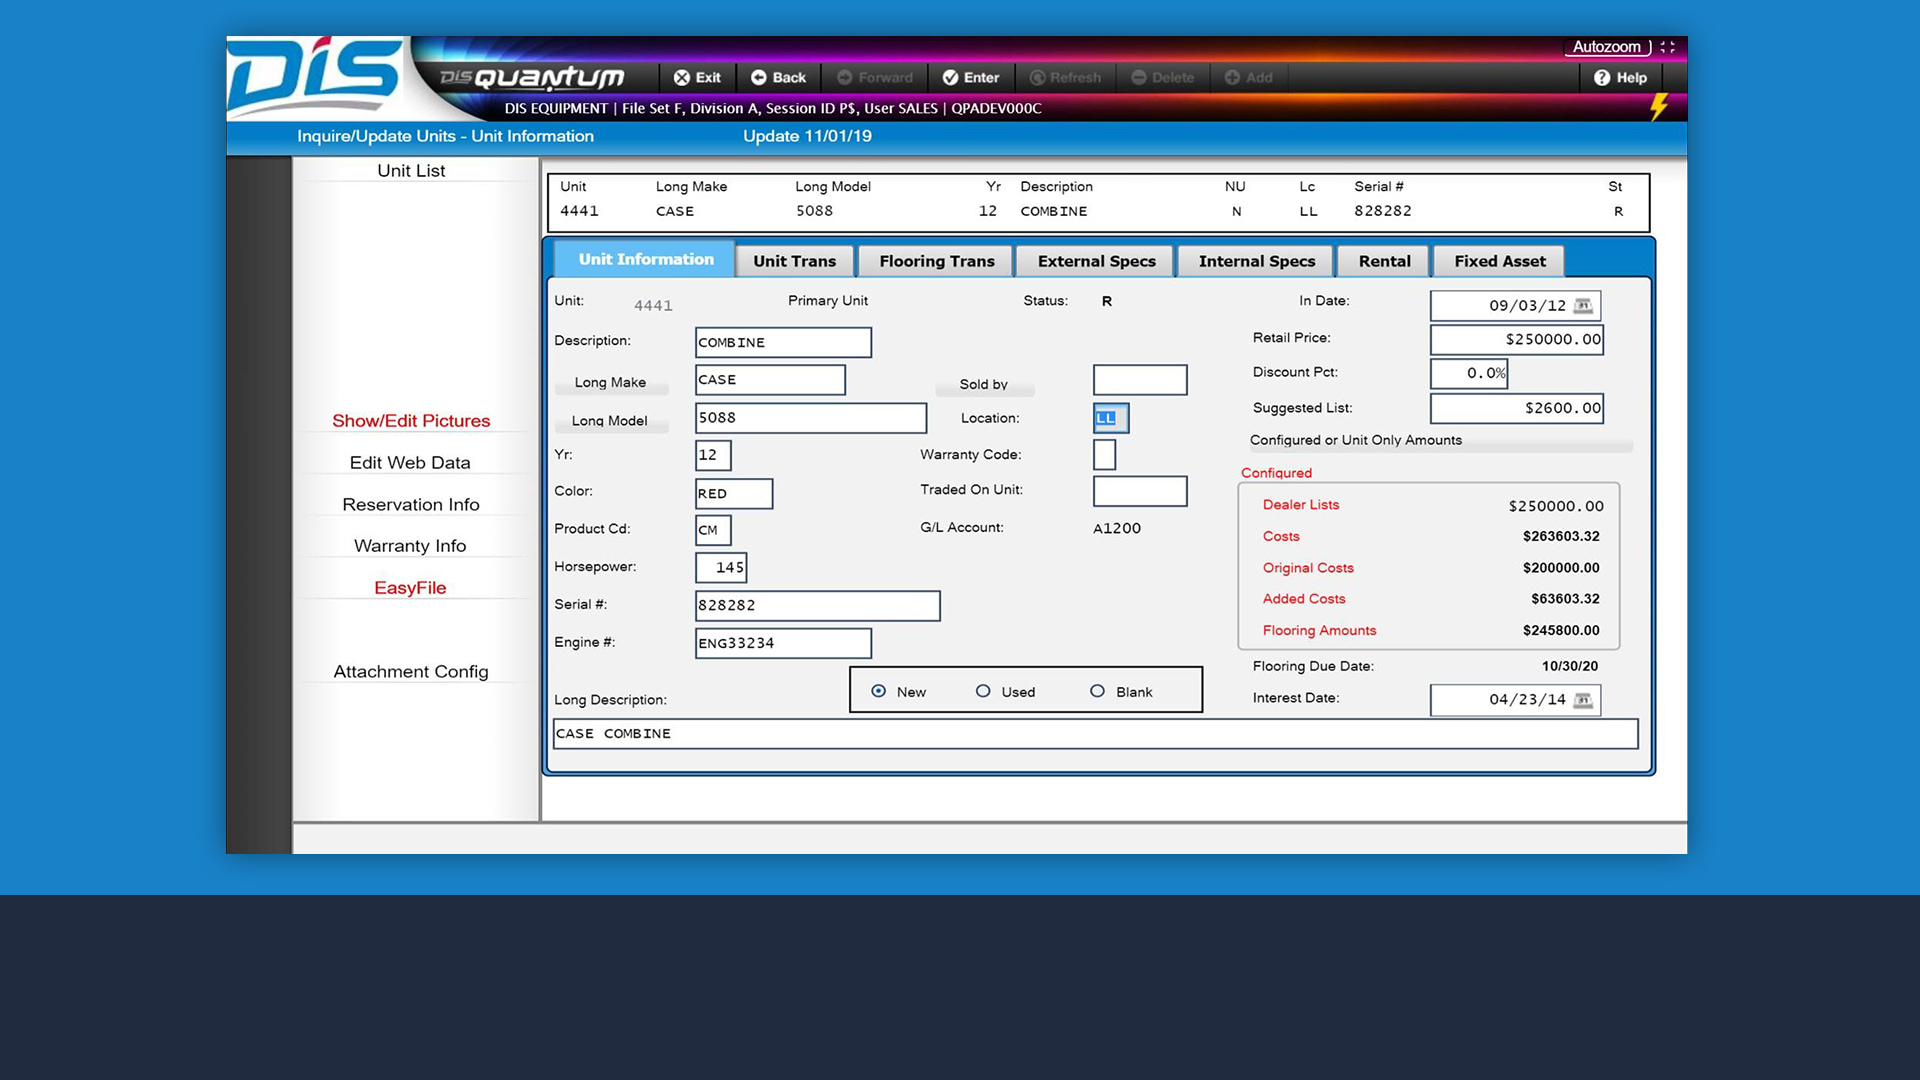Image resolution: width=1920 pixels, height=1080 pixels.
Task: Click the fullscreen arrows icon beside Autozoom
Action: click(1667, 47)
